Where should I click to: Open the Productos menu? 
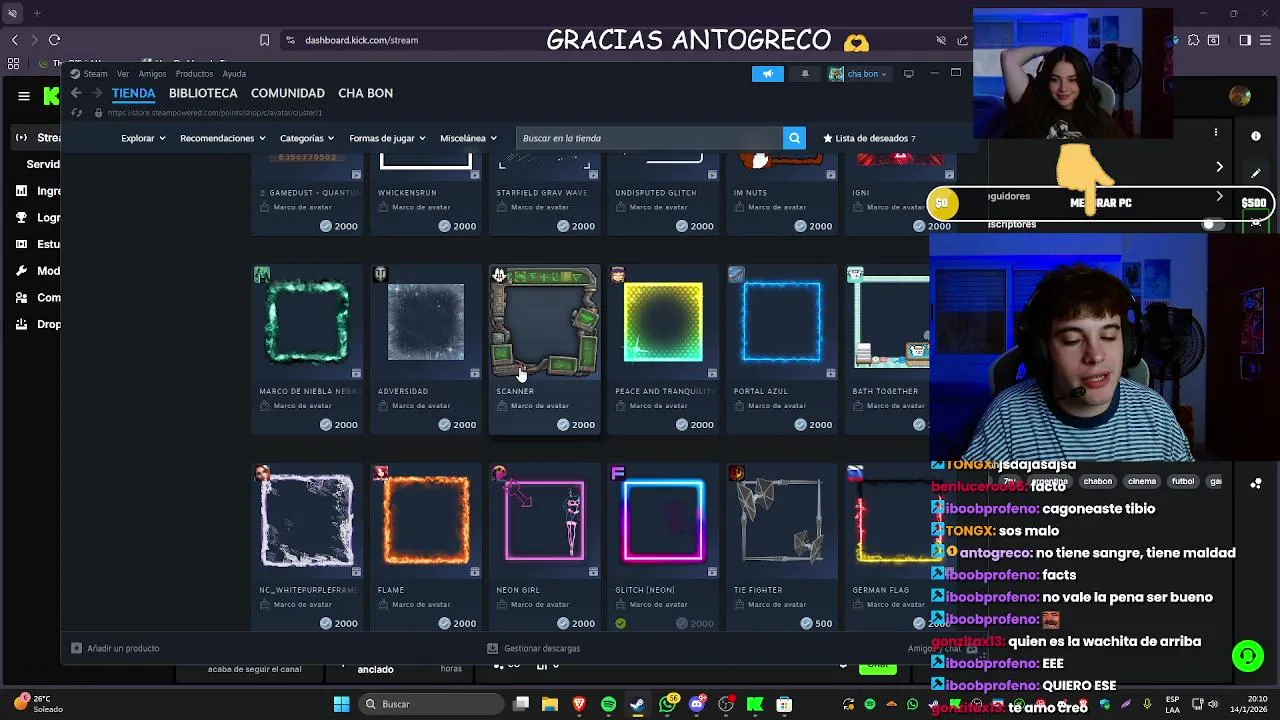click(194, 73)
